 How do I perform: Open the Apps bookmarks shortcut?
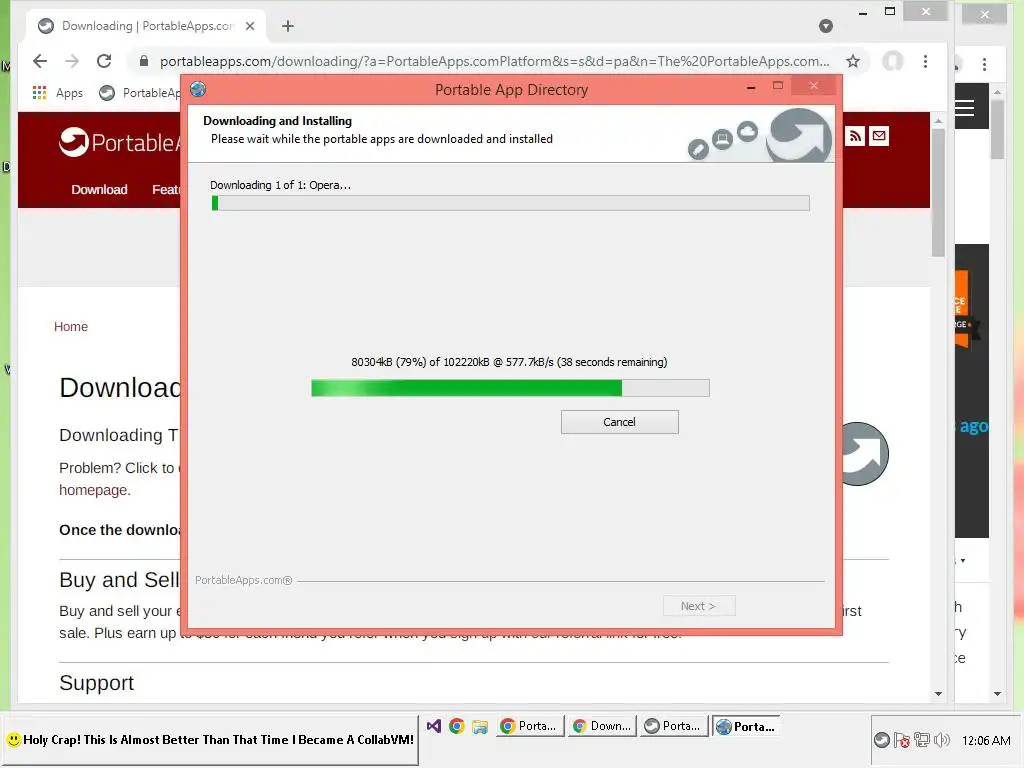(x=57, y=93)
